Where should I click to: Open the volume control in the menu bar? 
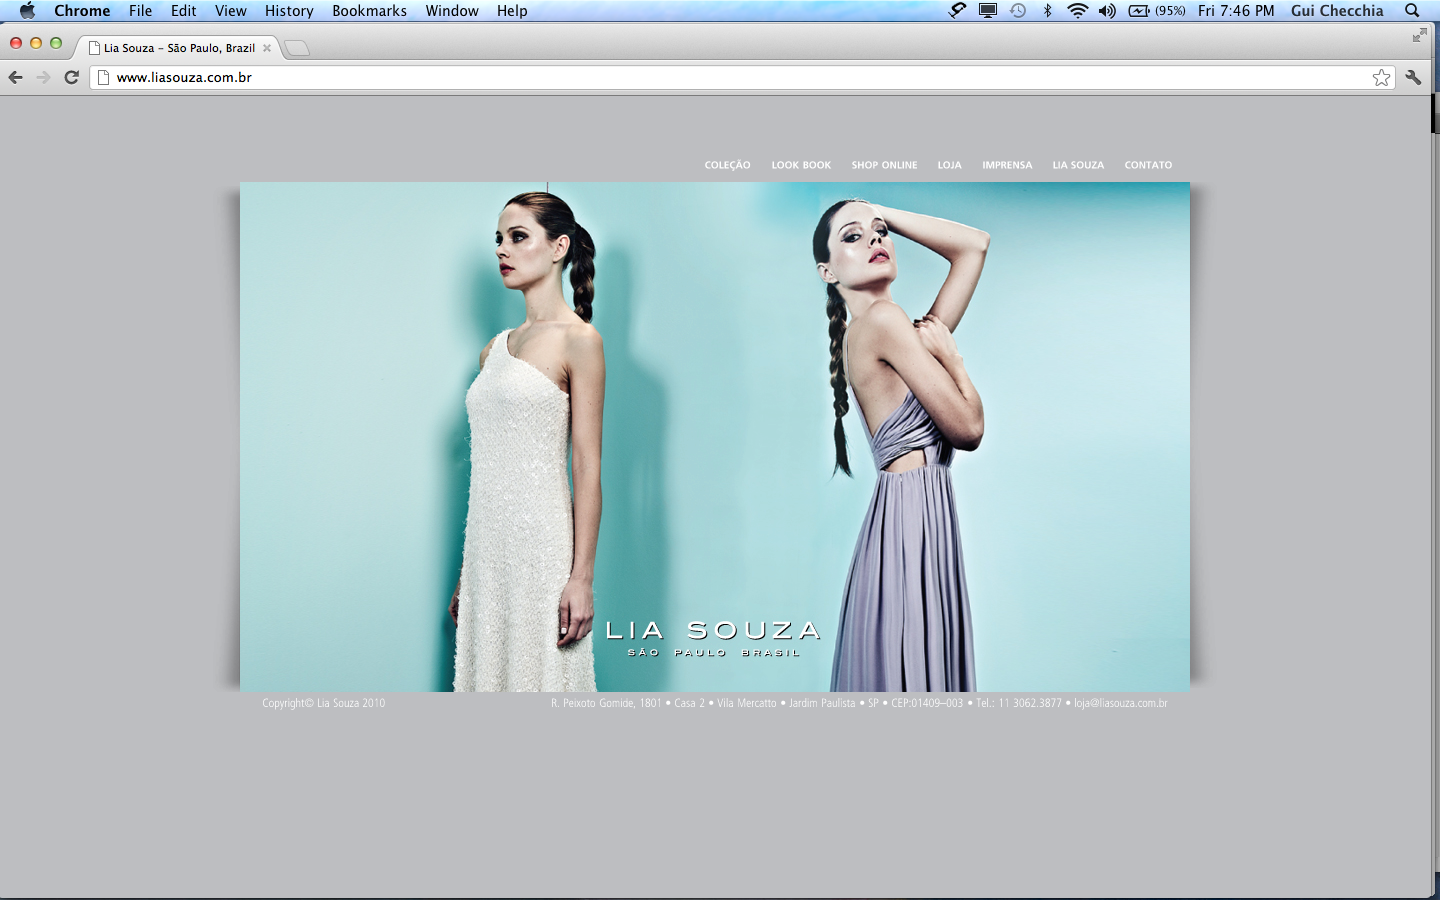pyautogui.click(x=1107, y=11)
